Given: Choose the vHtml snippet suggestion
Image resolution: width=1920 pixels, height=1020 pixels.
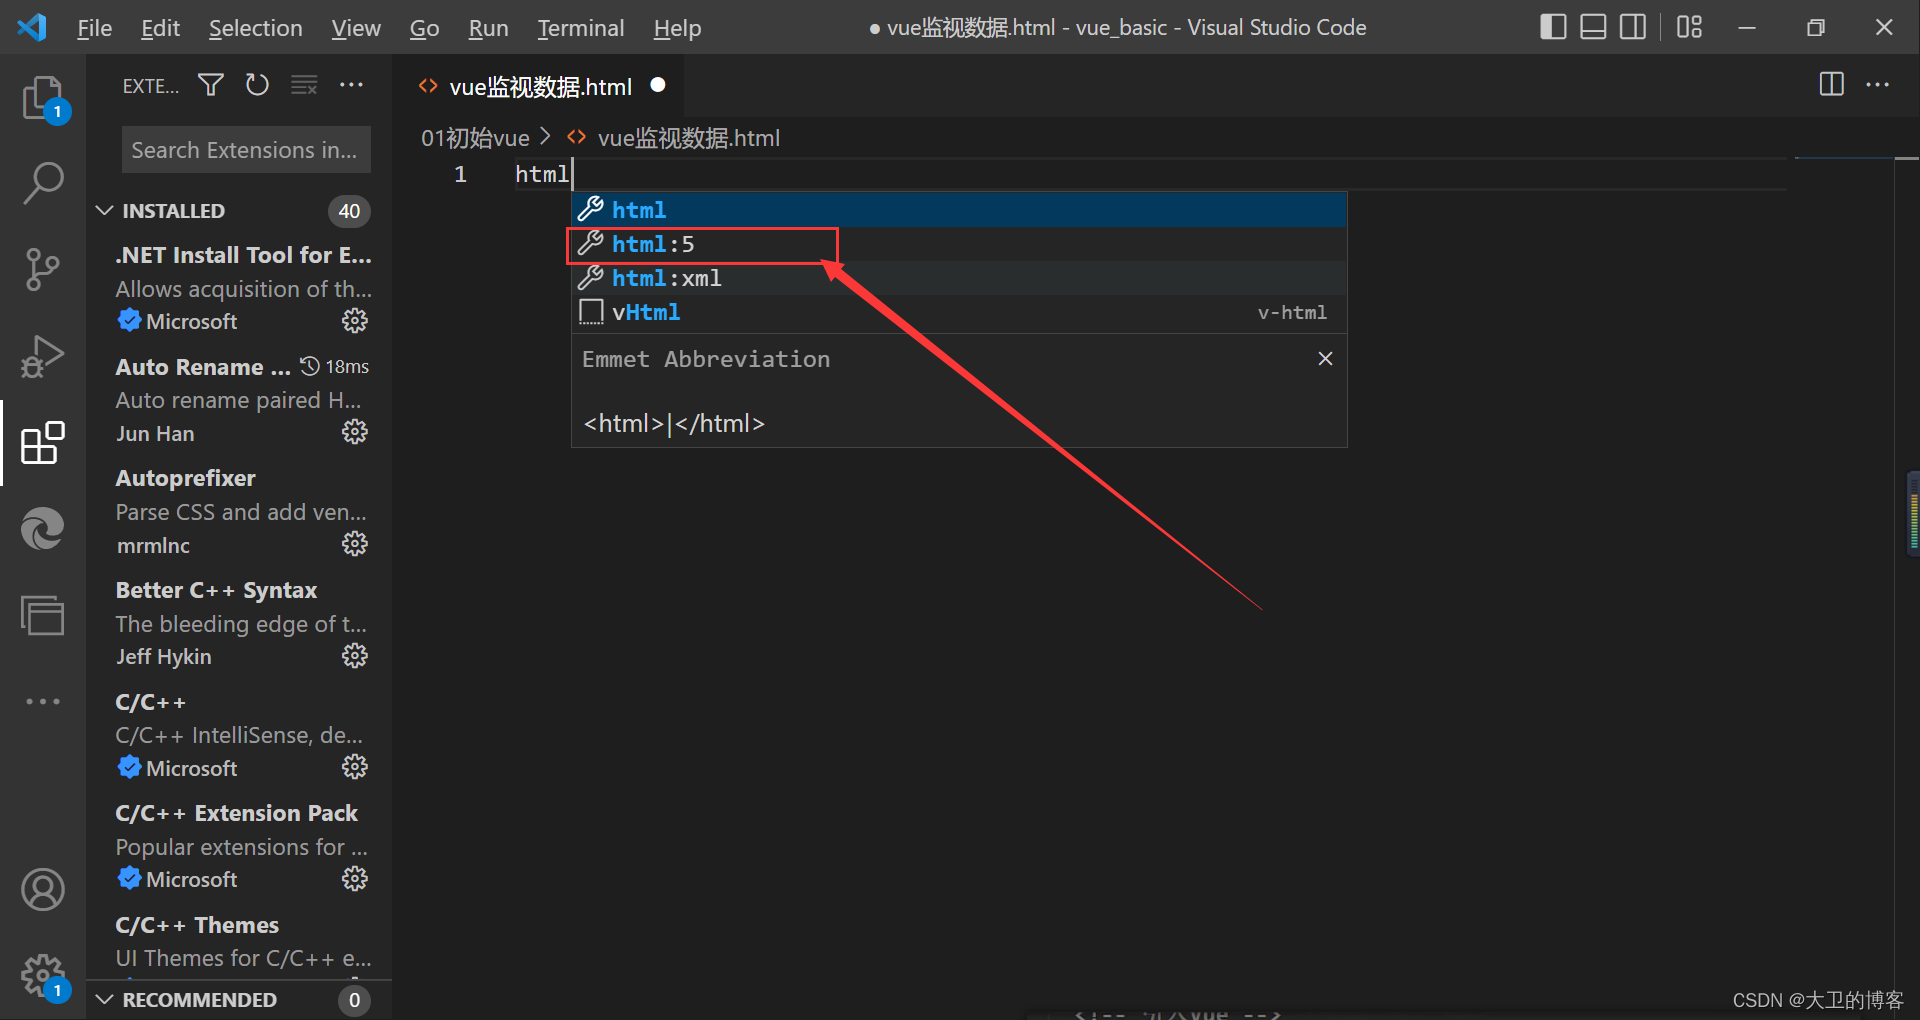Looking at the screenshot, I should coord(959,312).
